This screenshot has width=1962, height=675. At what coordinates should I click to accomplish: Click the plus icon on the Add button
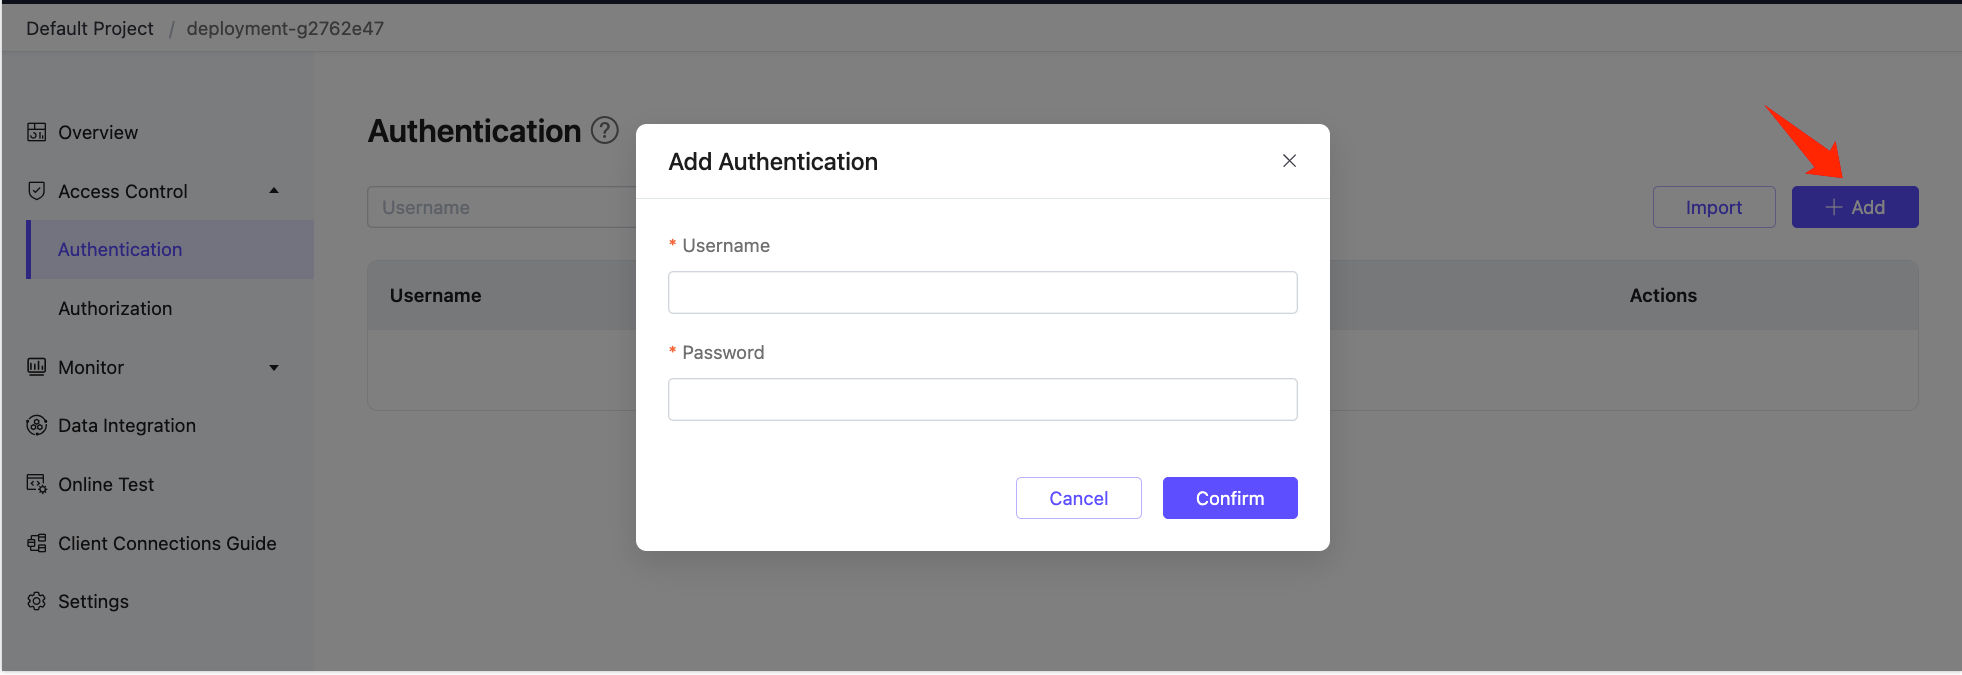pos(1833,207)
